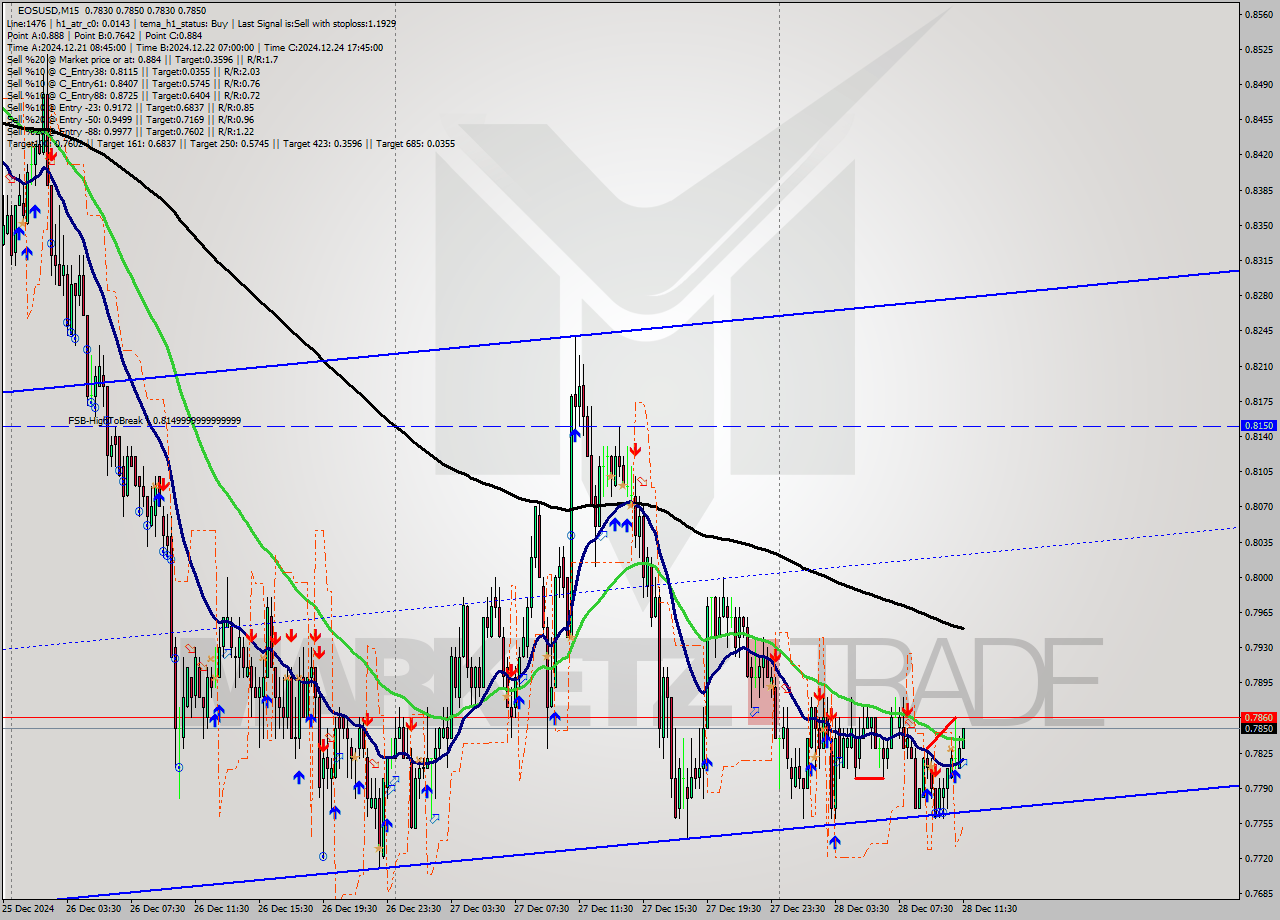Click the 0.8245 price axis label
Image resolution: width=1280 pixels, height=920 pixels.
tap(1259, 331)
